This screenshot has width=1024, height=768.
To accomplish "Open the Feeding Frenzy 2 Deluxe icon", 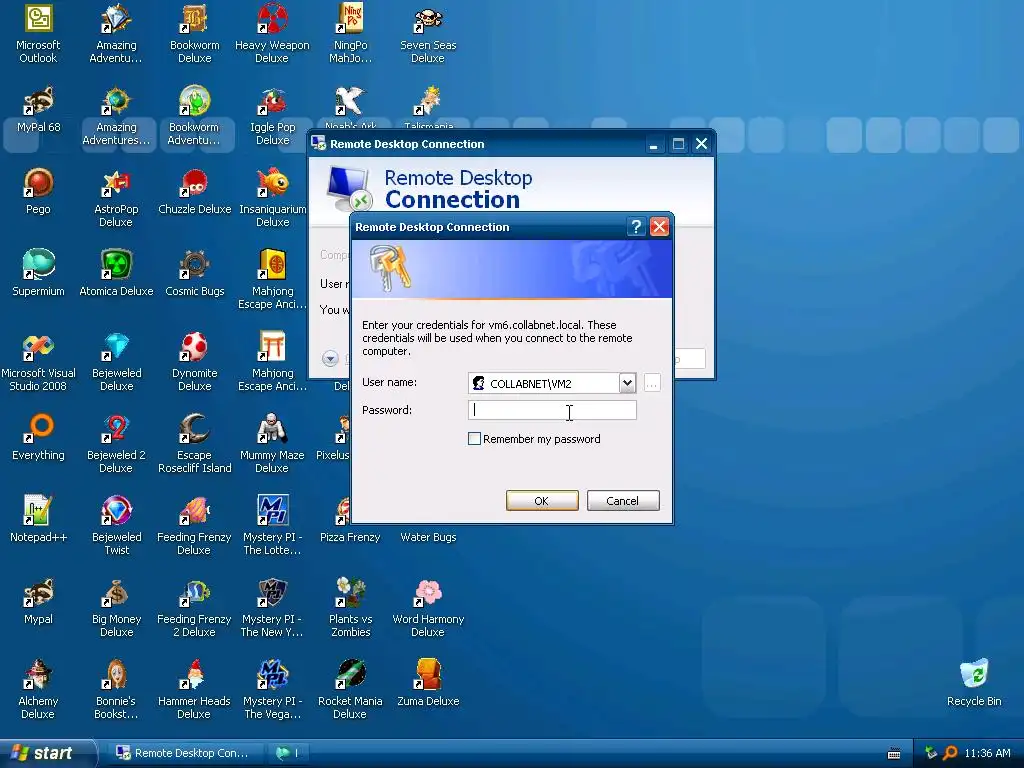I will (194, 608).
